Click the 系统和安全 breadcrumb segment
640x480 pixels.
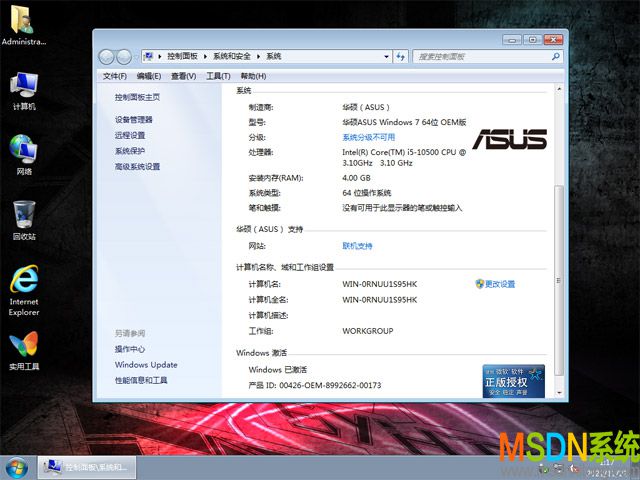coord(232,56)
